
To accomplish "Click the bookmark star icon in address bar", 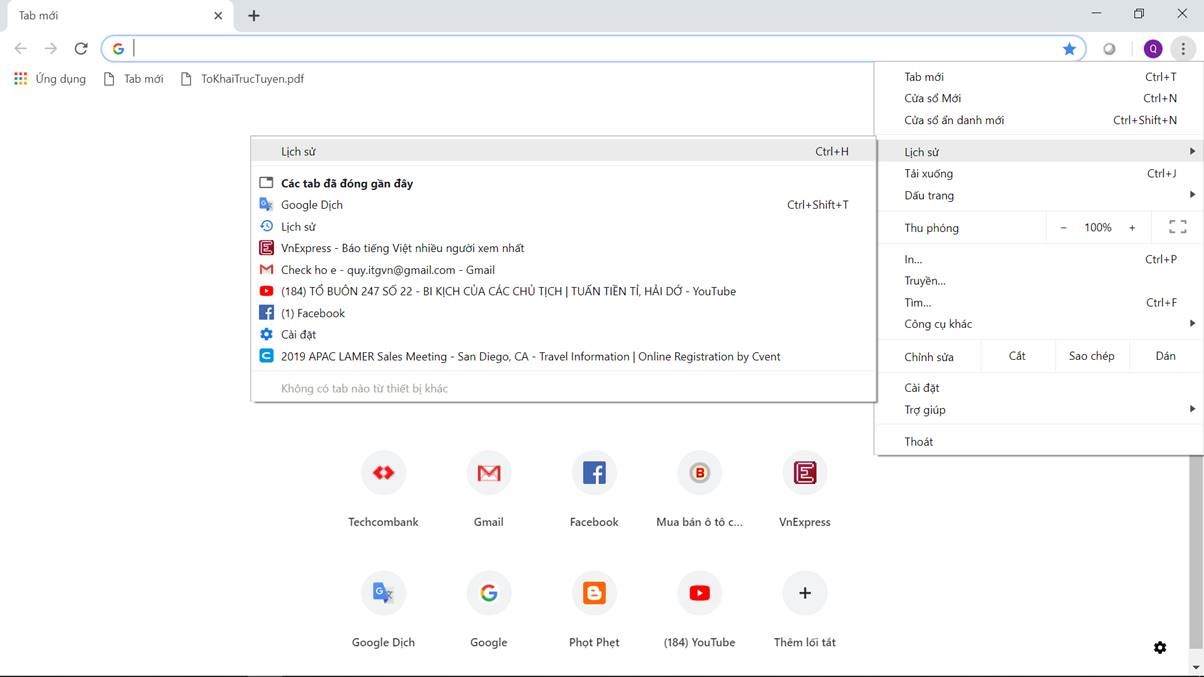I will pos(1069,48).
